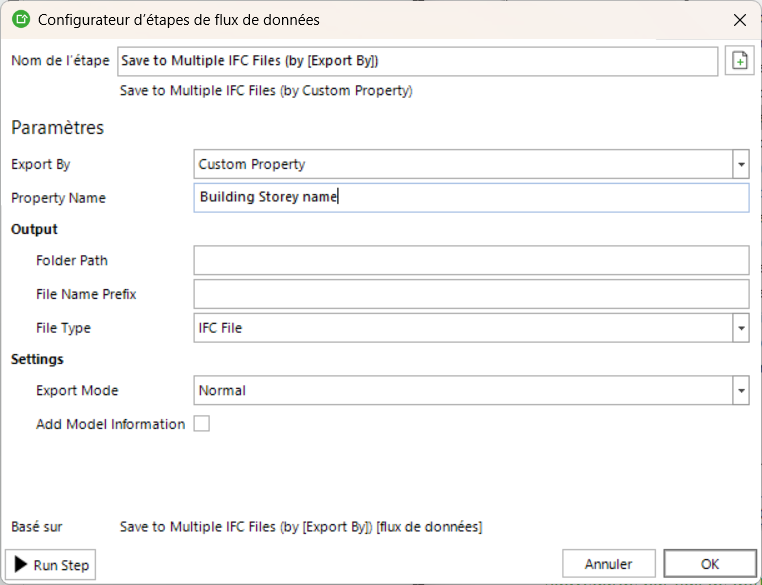The width and height of the screenshot is (762, 585).
Task: Click the Annuler button
Action: 609,564
